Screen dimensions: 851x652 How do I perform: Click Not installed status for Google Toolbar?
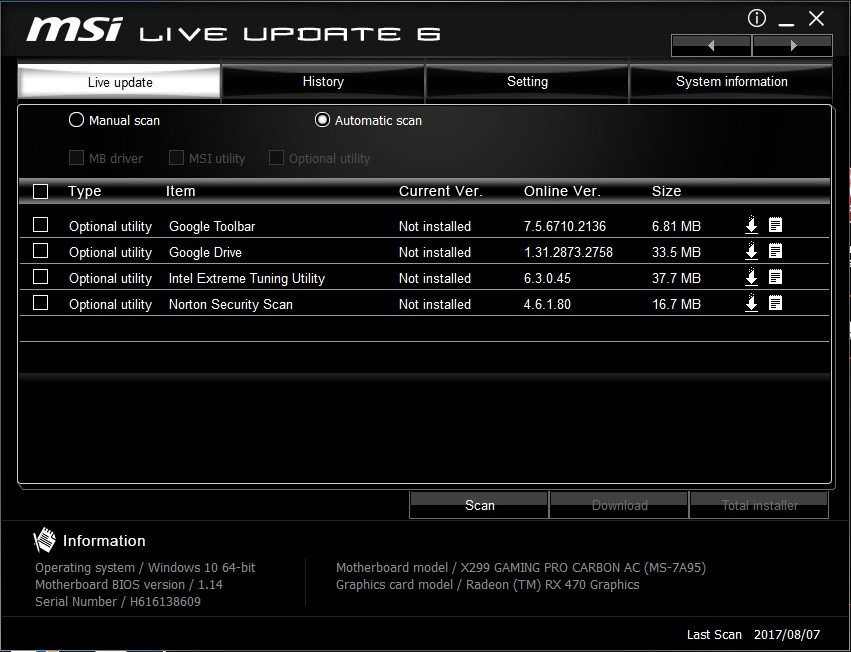435,226
